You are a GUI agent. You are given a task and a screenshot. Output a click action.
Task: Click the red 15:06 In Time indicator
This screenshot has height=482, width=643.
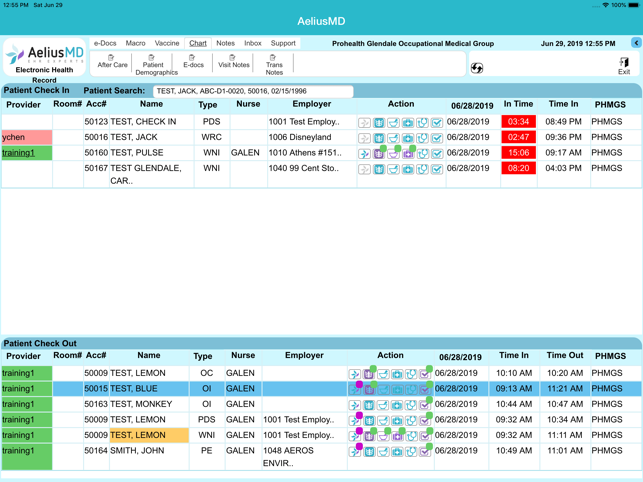(x=517, y=153)
